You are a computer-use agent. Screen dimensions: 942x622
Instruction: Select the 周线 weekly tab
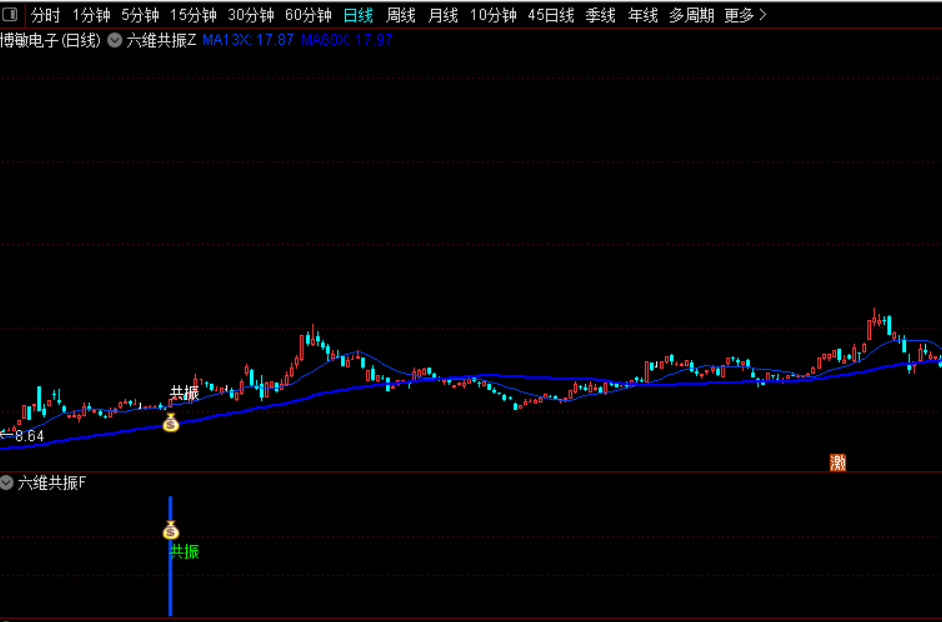(x=401, y=15)
